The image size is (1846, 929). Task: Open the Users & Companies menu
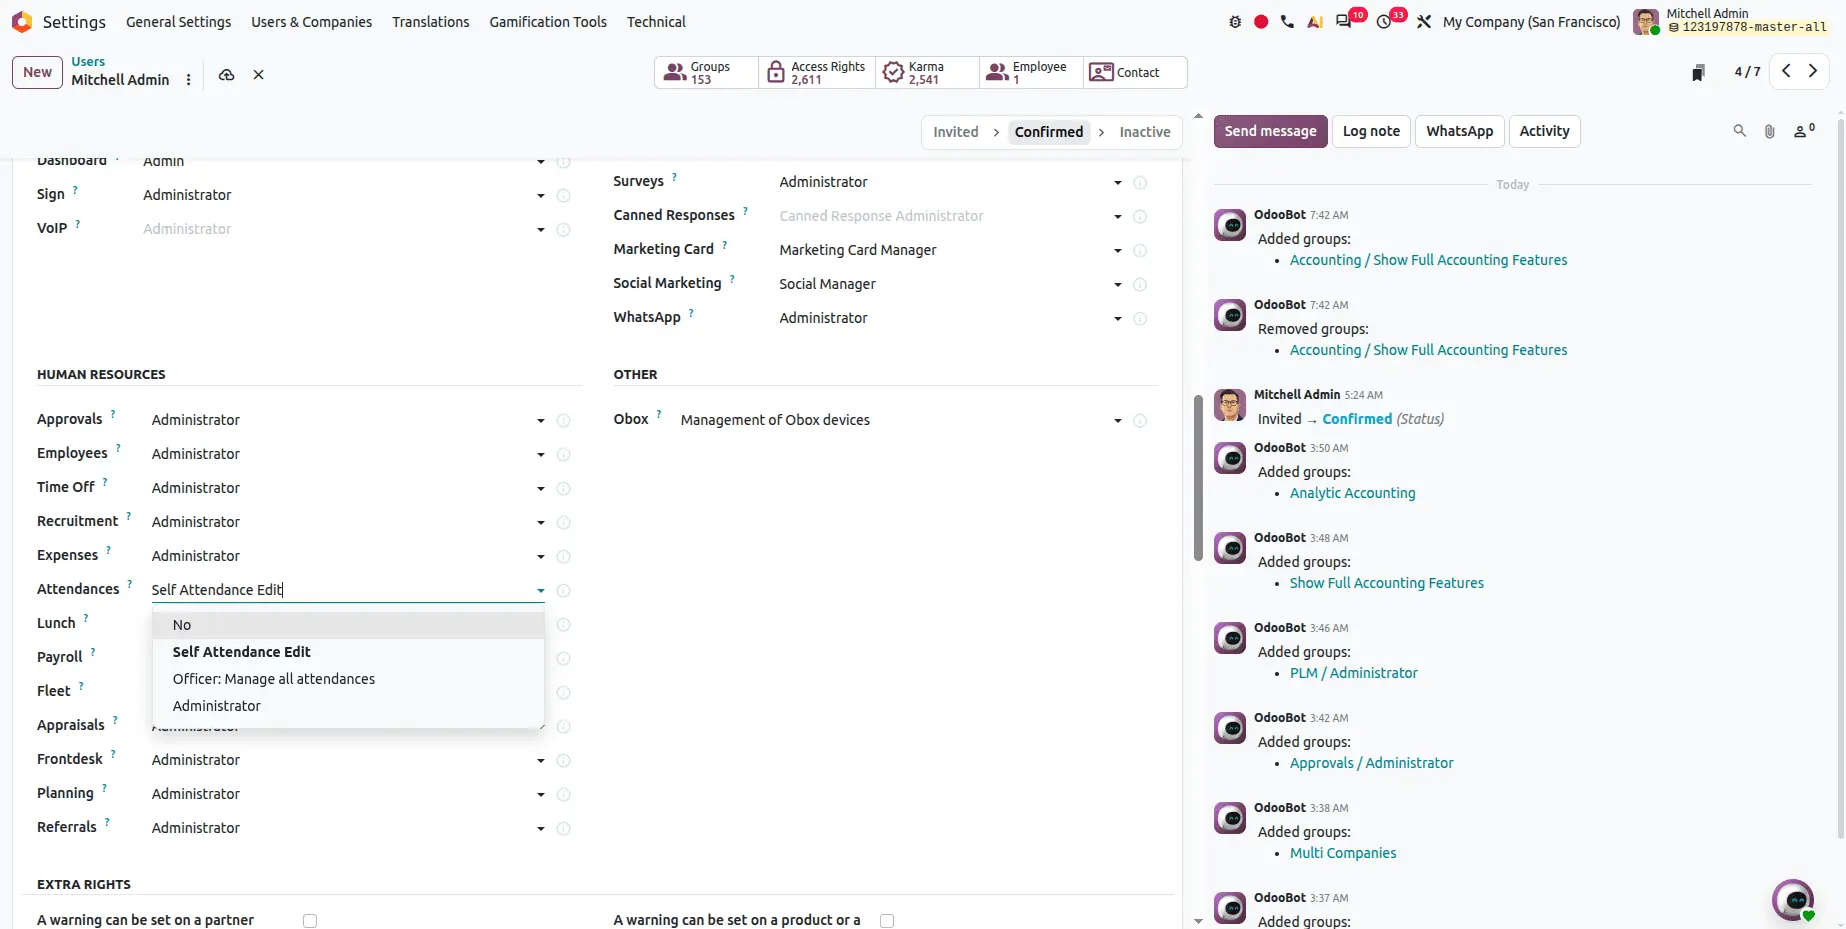click(x=311, y=22)
